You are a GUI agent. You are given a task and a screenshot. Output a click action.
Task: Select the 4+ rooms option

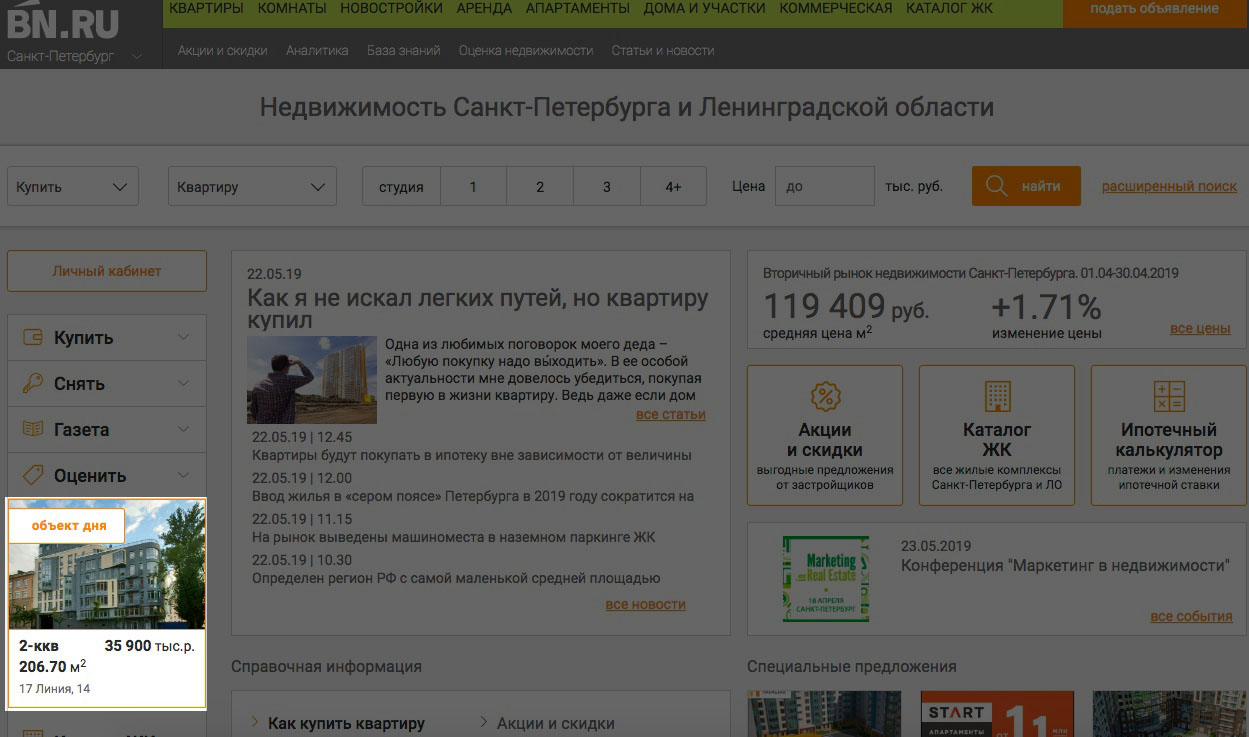click(673, 187)
